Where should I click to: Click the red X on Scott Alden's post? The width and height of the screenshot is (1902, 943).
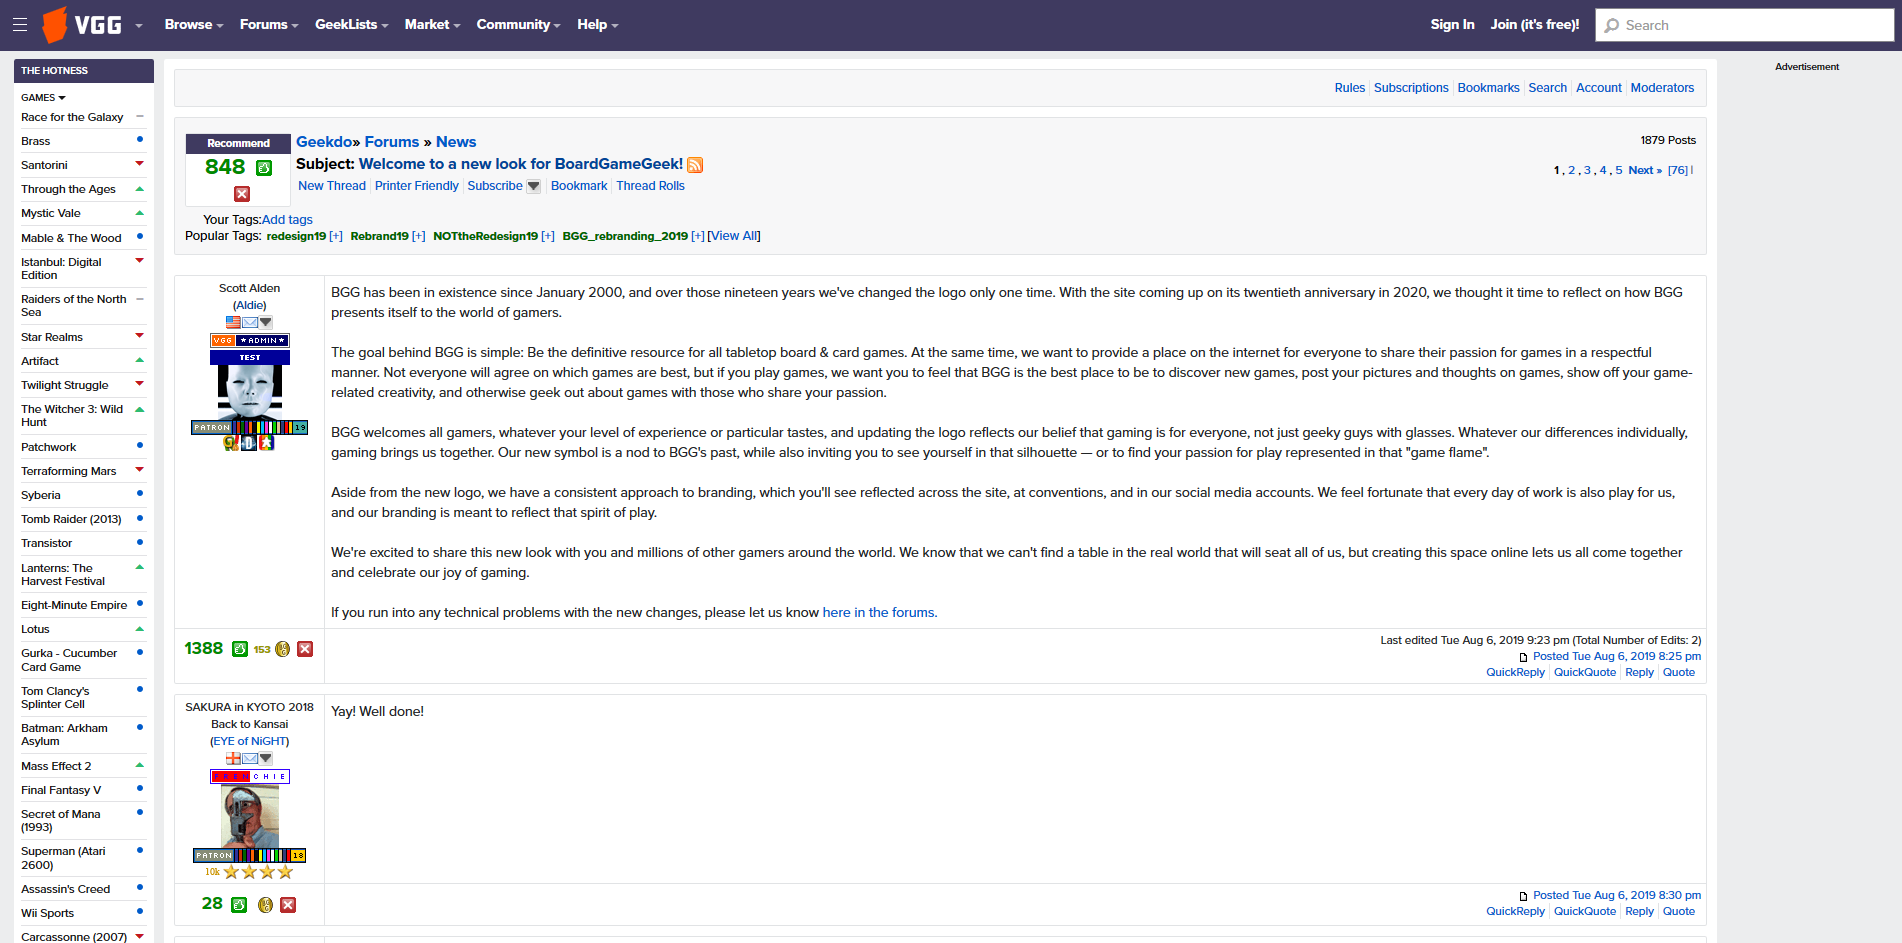point(305,649)
